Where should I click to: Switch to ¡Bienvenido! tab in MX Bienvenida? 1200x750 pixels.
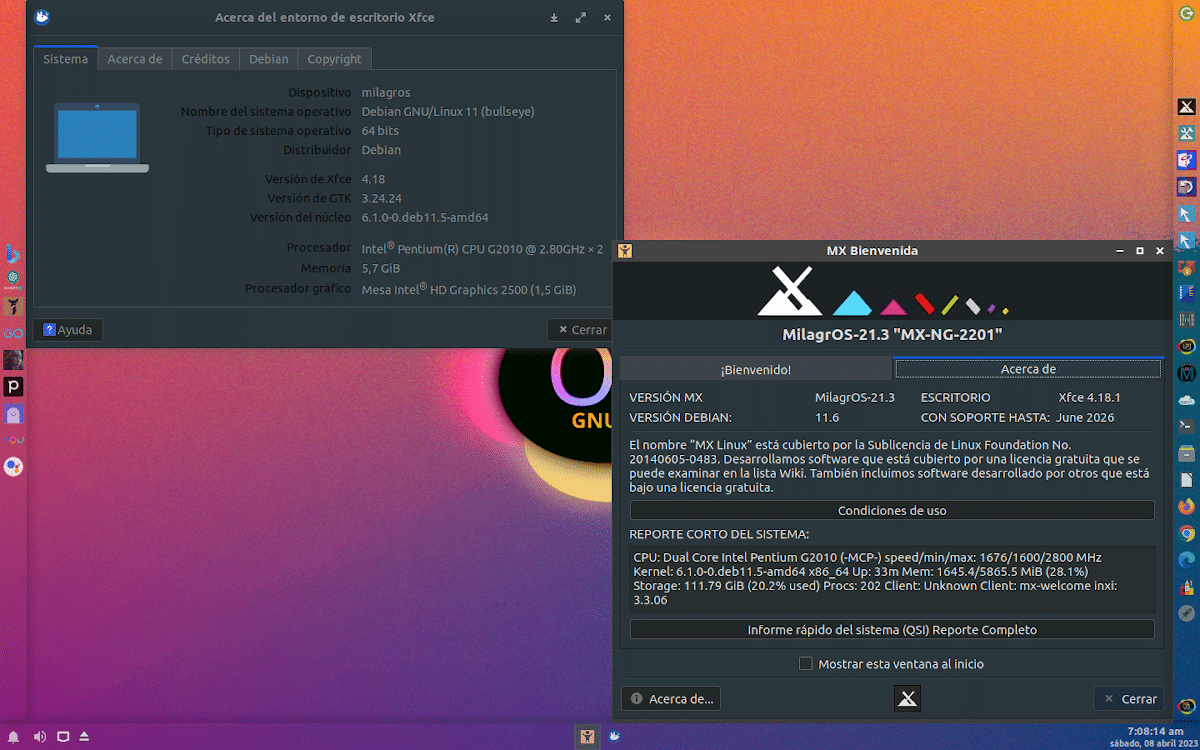(x=756, y=369)
